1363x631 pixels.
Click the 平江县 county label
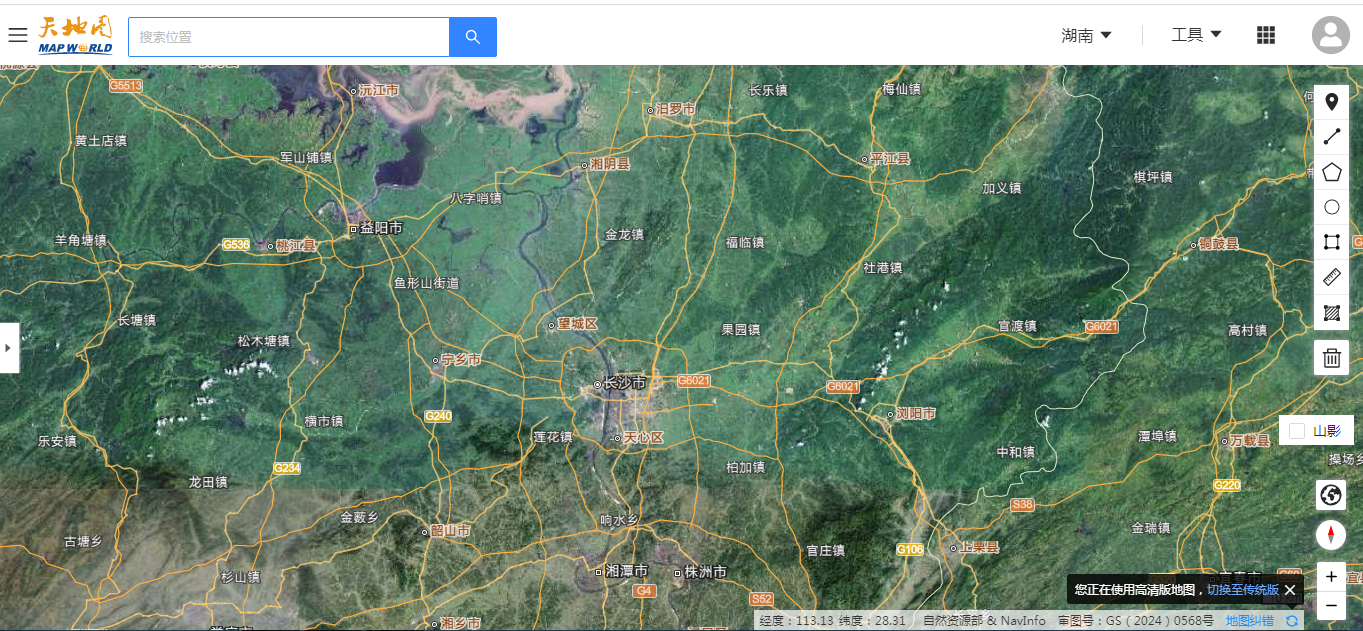(890, 158)
